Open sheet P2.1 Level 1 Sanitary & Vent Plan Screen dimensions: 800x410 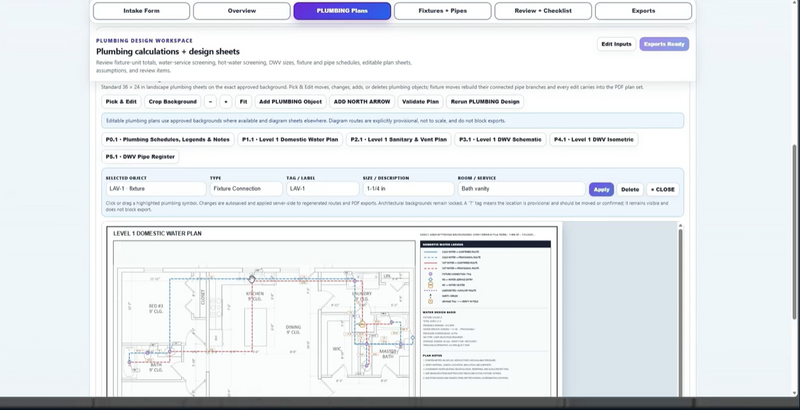pos(398,139)
